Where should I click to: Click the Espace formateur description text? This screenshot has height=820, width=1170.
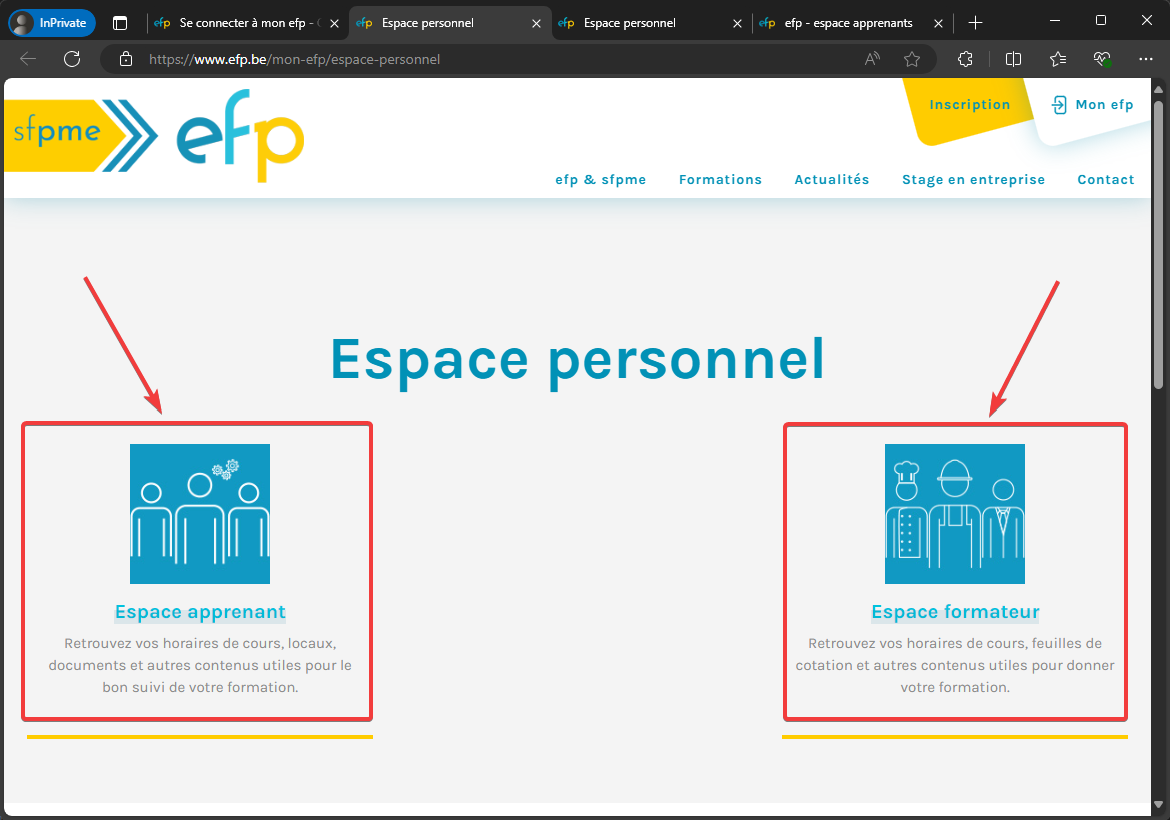(955, 665)
